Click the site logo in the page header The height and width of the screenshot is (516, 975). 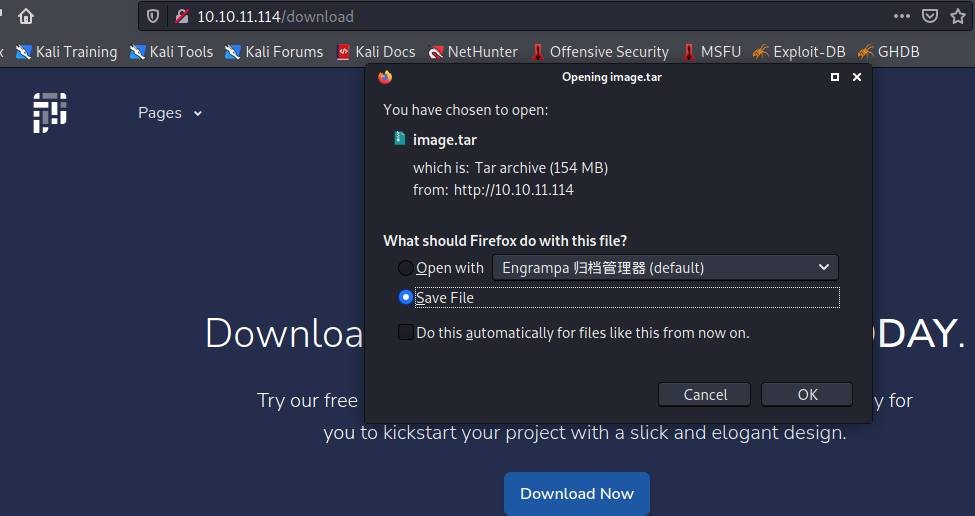pyautogui.click(x=49, y=113)
